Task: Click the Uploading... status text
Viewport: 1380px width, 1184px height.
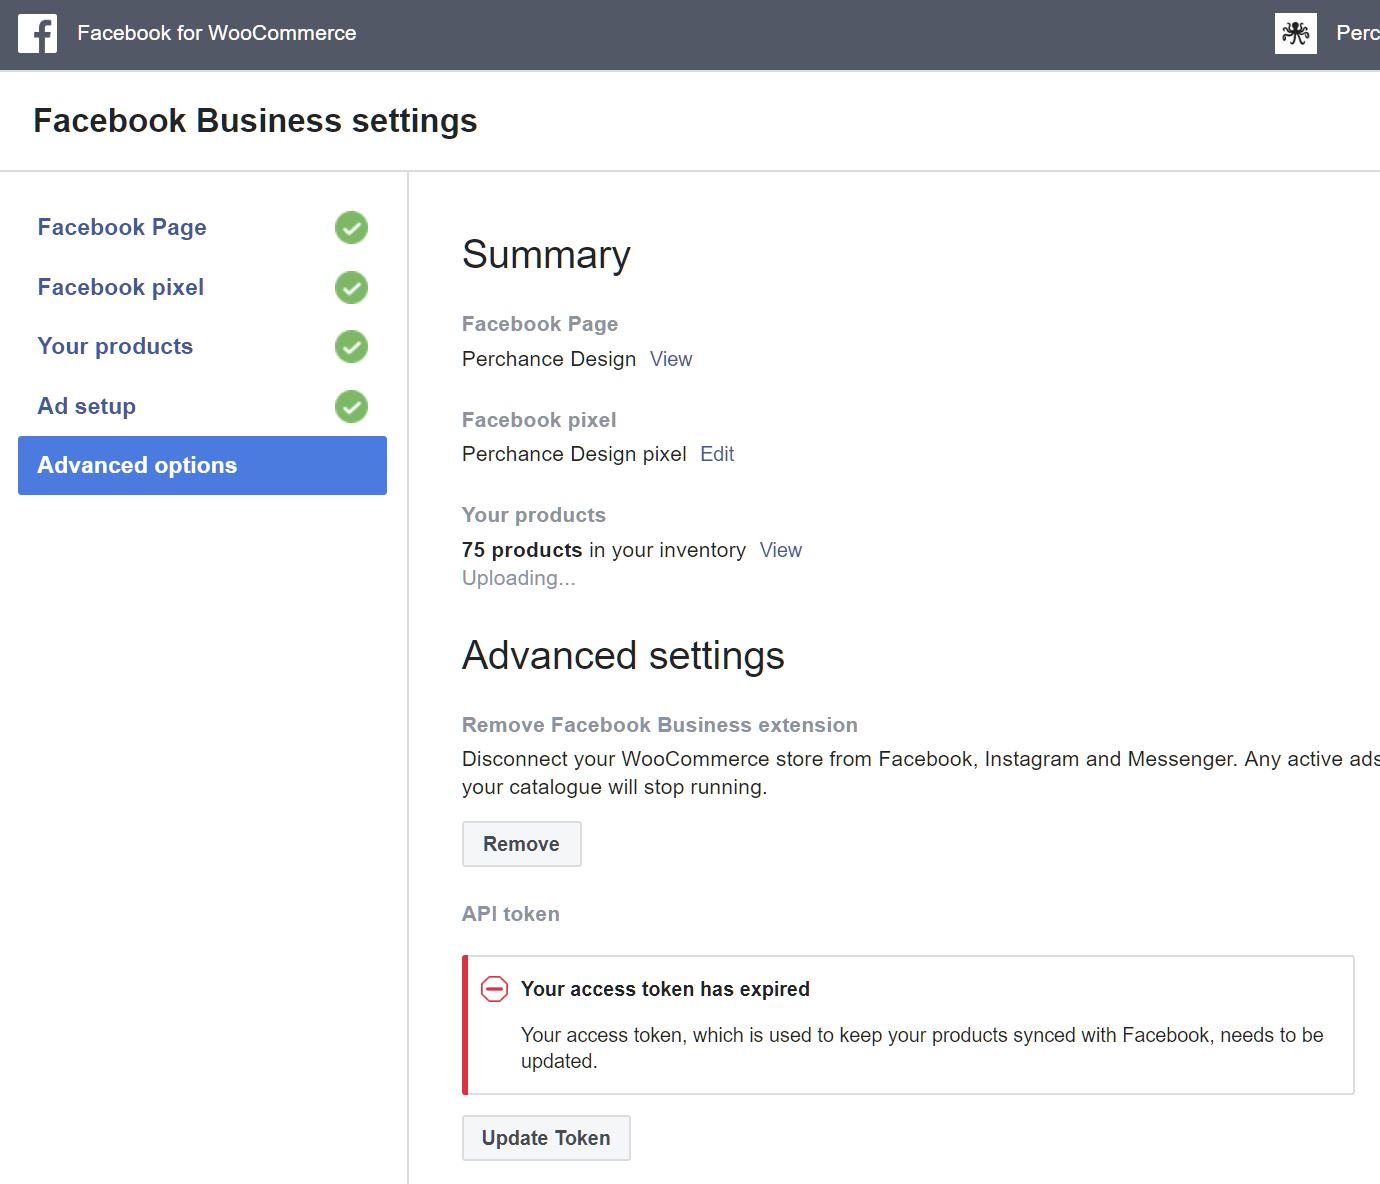Action: 519,578
